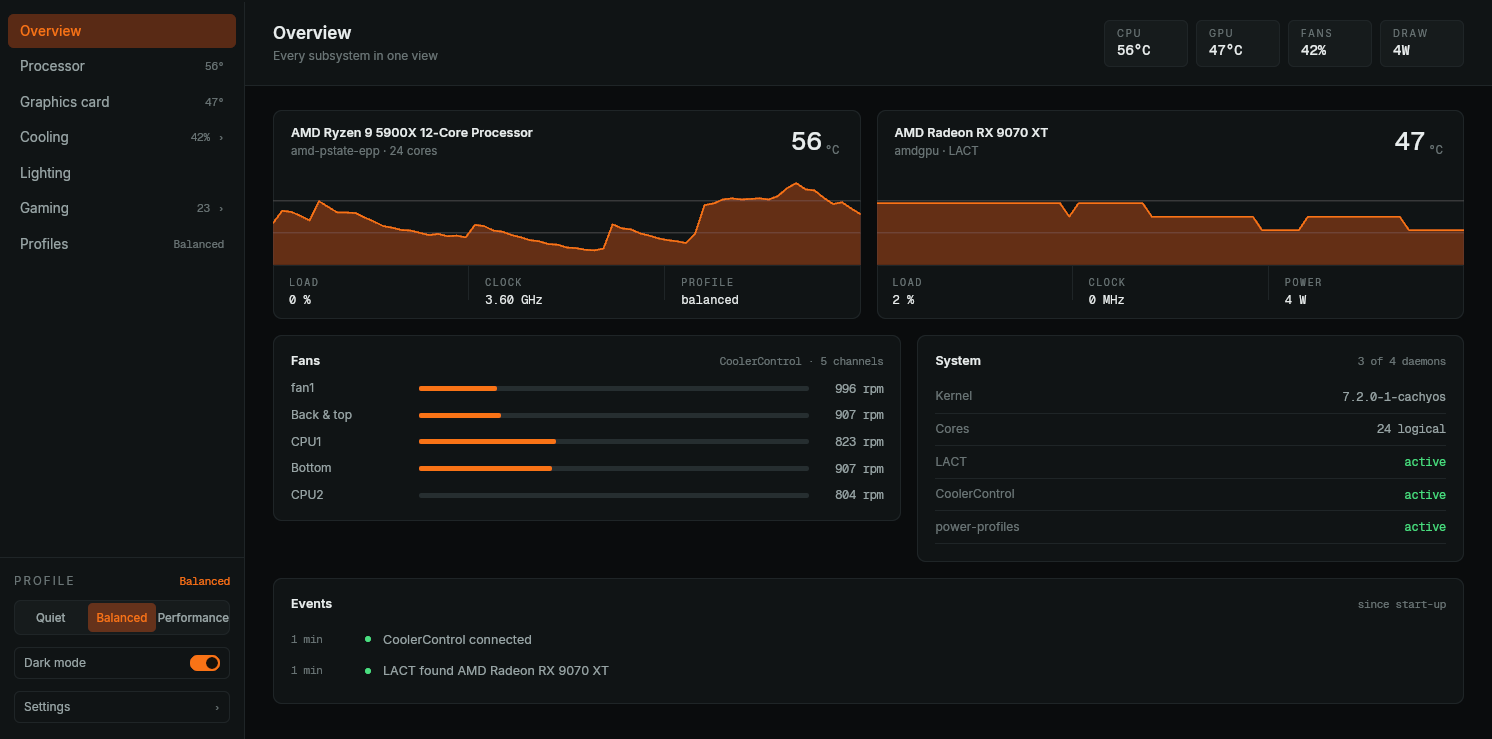Click the CPU2 fan speed bar
The height and width of the screenshot is (739, 1492).
click(x=614, y=495)
